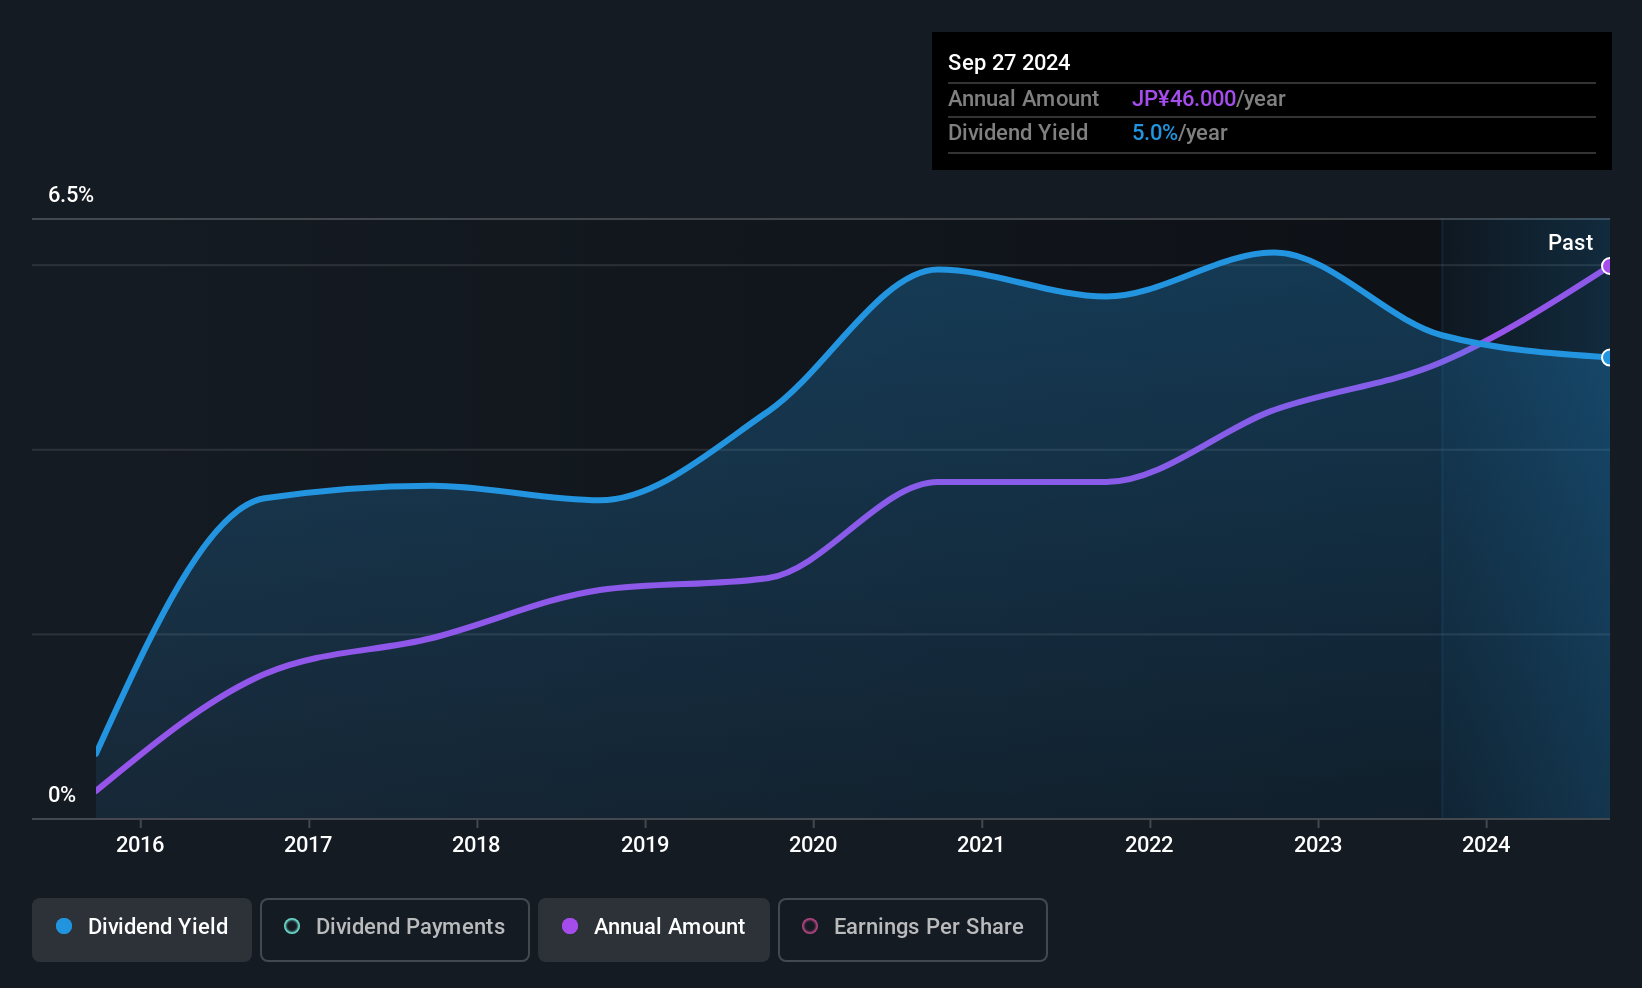Select the blue Dividend Yield endpoint marker
Image resolution: width=1642 pixels, height=988 pixels.
[x=1608, y=357]
